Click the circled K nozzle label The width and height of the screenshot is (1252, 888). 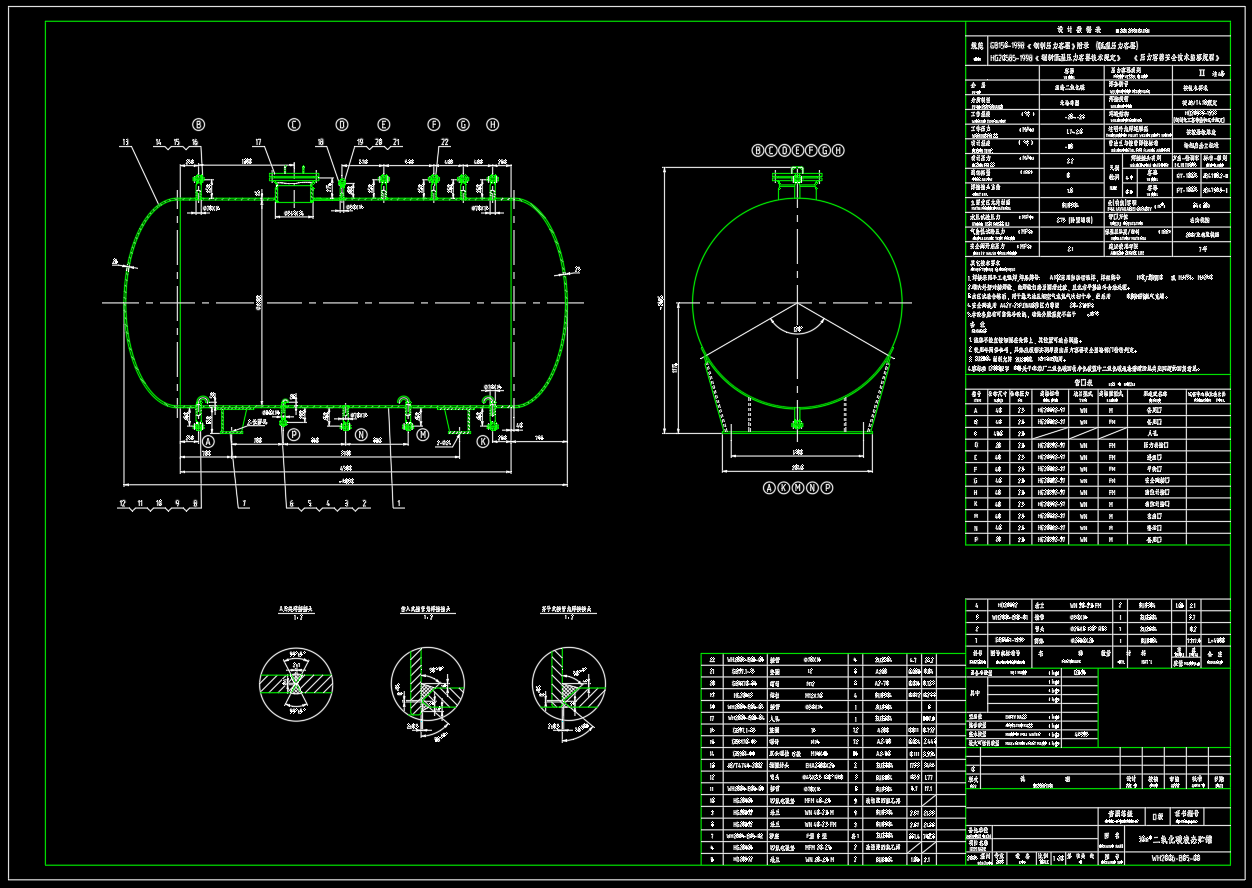pos(483,440)
